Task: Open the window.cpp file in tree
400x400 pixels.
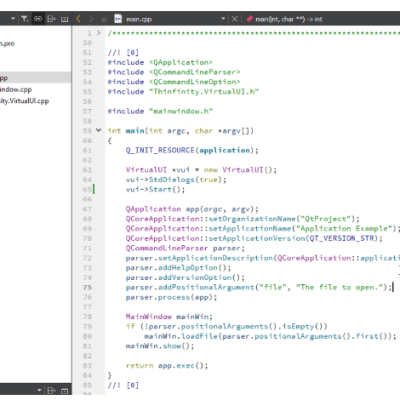Action: coord(16,89)
